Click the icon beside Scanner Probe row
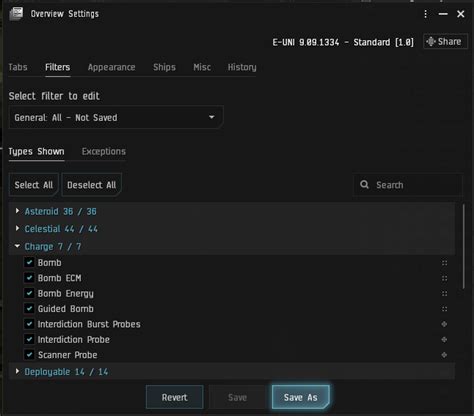Screen dimensions: 474x416 [444, 355]
